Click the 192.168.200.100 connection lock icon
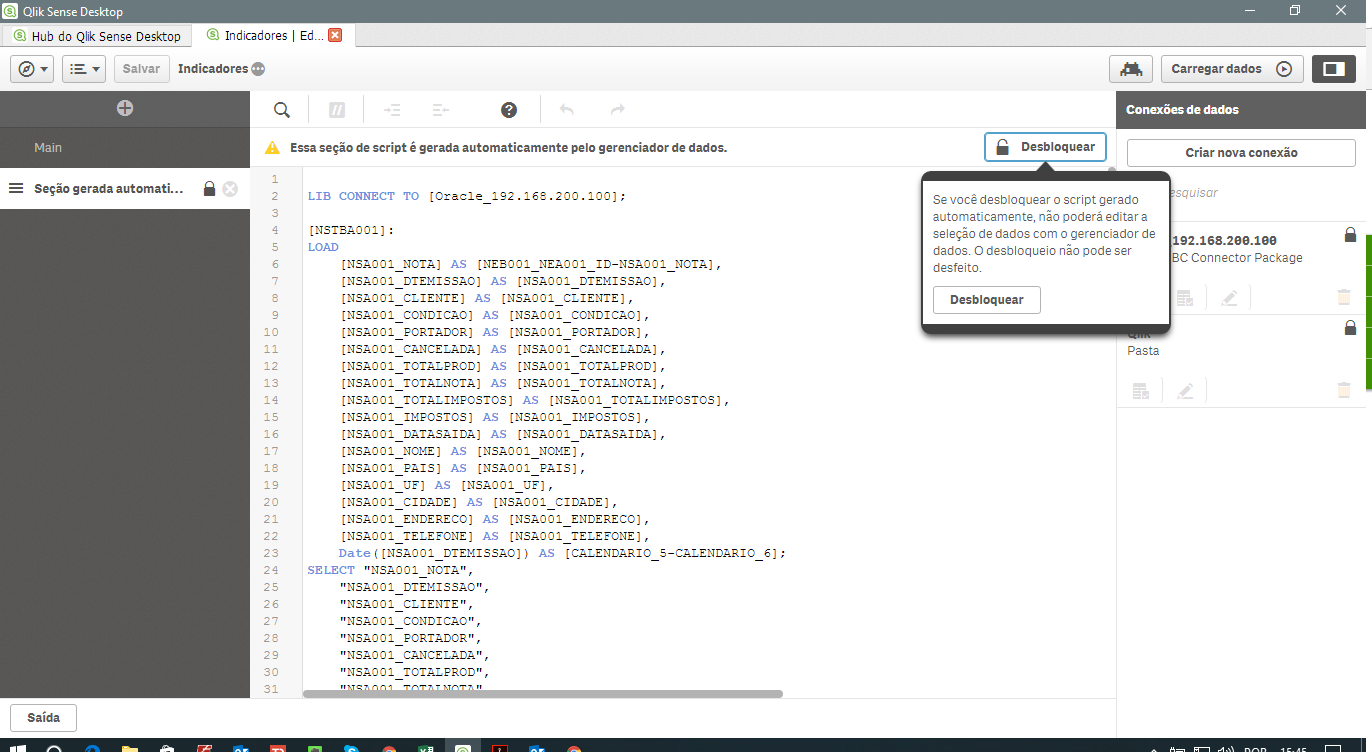 click(x=1350, y=235)
